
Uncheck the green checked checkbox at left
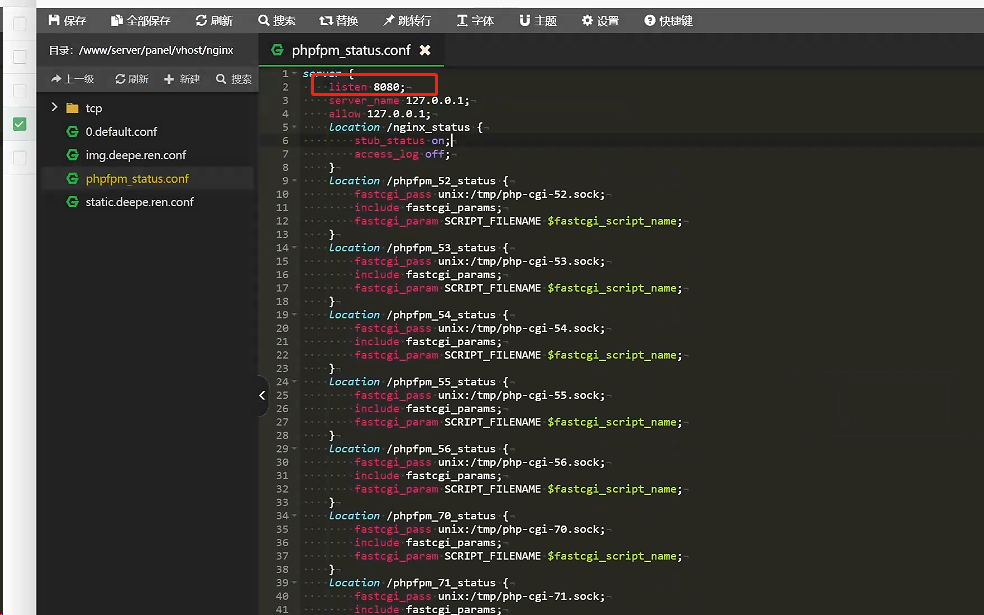(x=19, y=124)
